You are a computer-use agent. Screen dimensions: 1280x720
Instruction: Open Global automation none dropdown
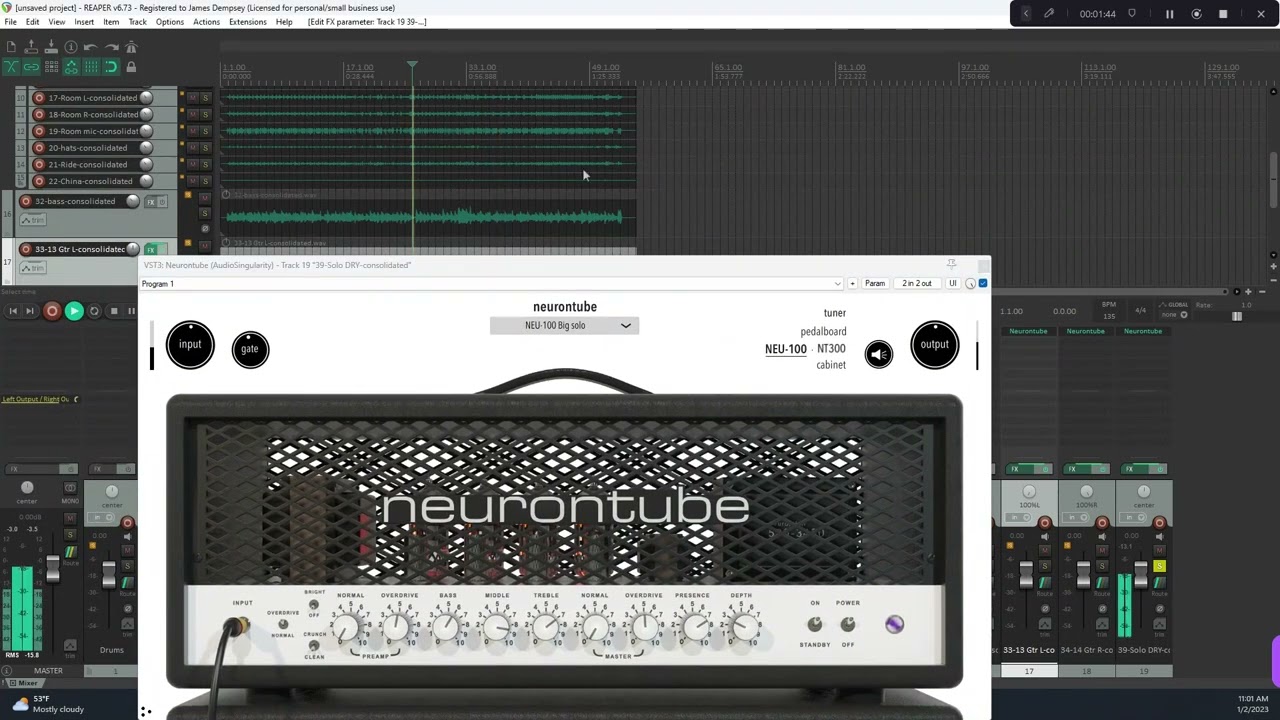[1176, 314]
